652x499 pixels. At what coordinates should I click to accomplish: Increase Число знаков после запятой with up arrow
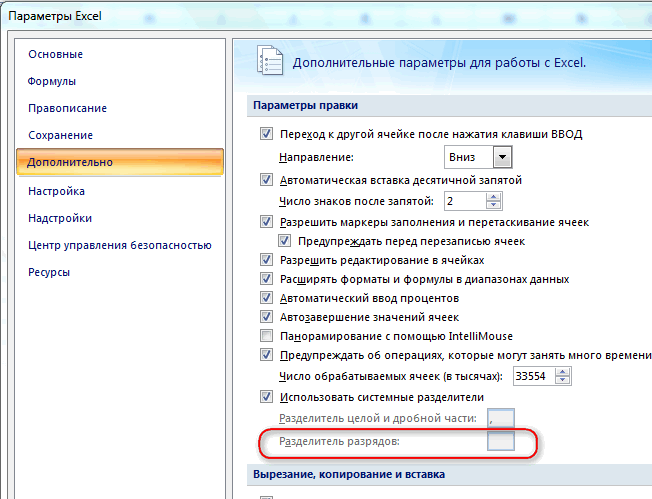(494, 197)
